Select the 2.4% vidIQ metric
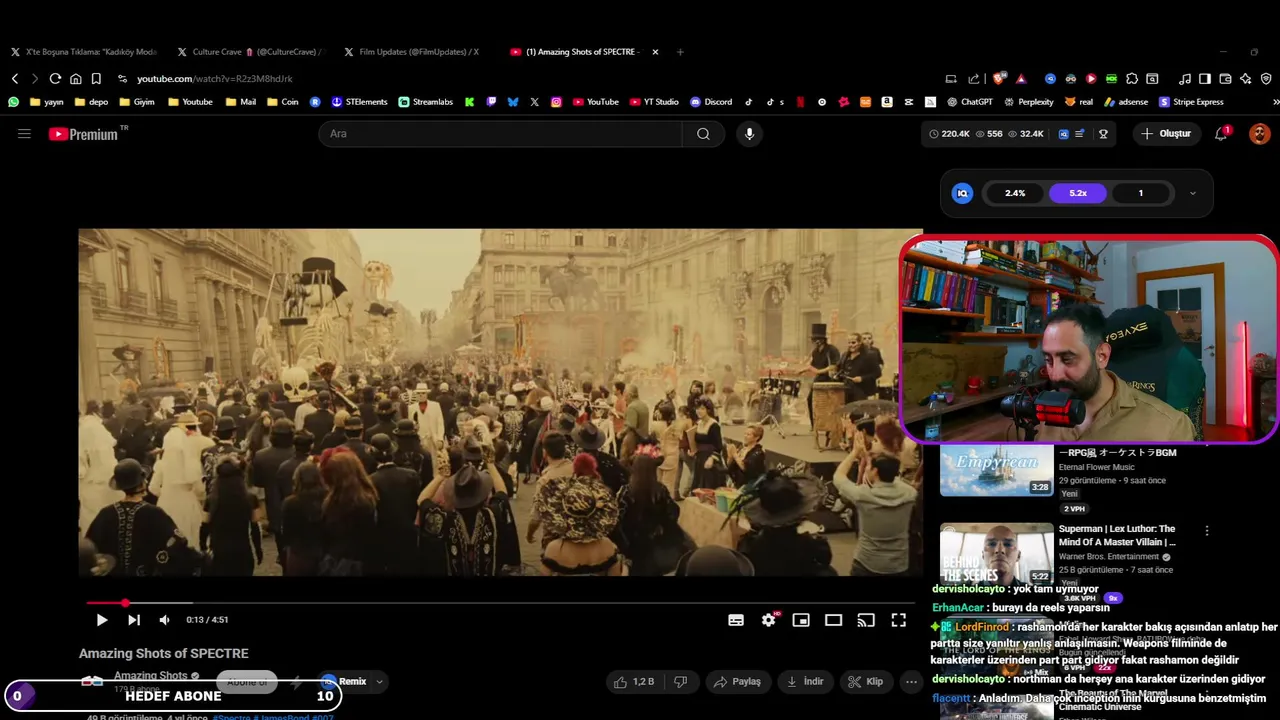Screen dimensions: 1280x720 tap(1015, 193)
